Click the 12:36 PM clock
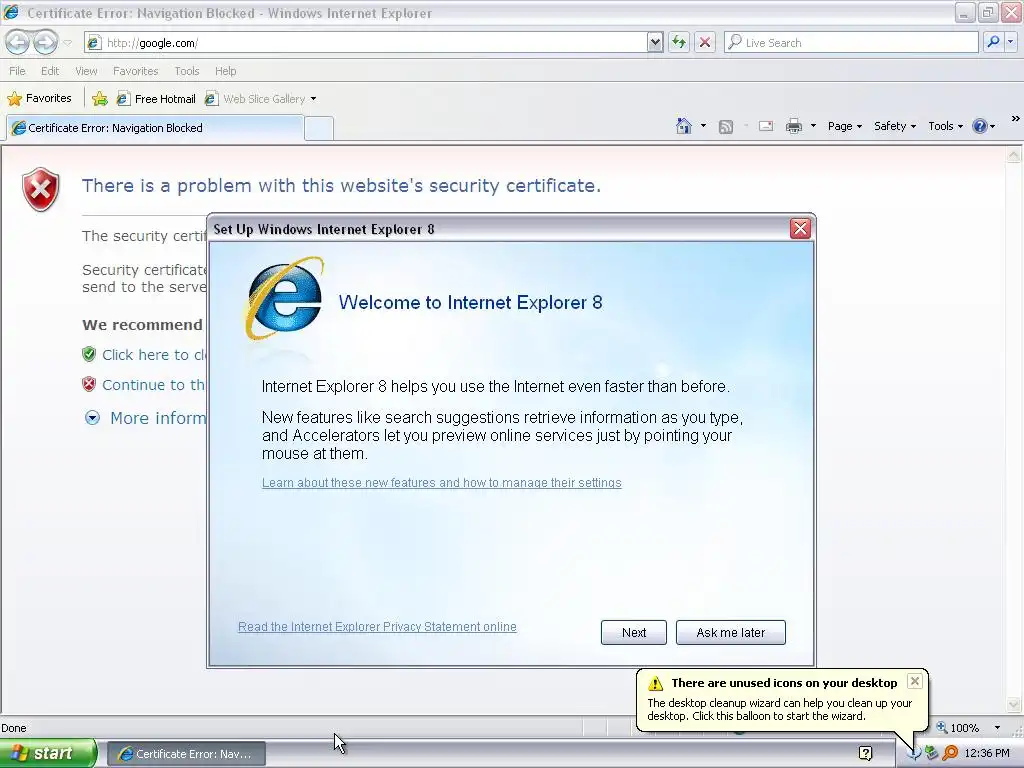Screen dimensions: 1024x768 [987, 753]
